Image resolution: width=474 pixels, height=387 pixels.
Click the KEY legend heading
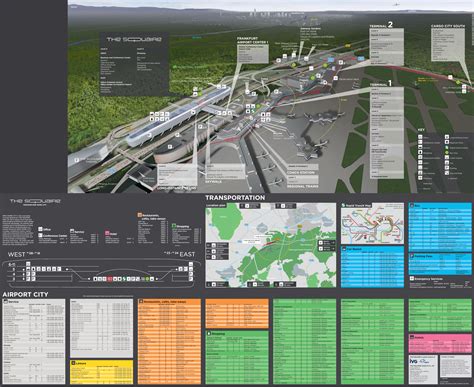click(421, 130)
